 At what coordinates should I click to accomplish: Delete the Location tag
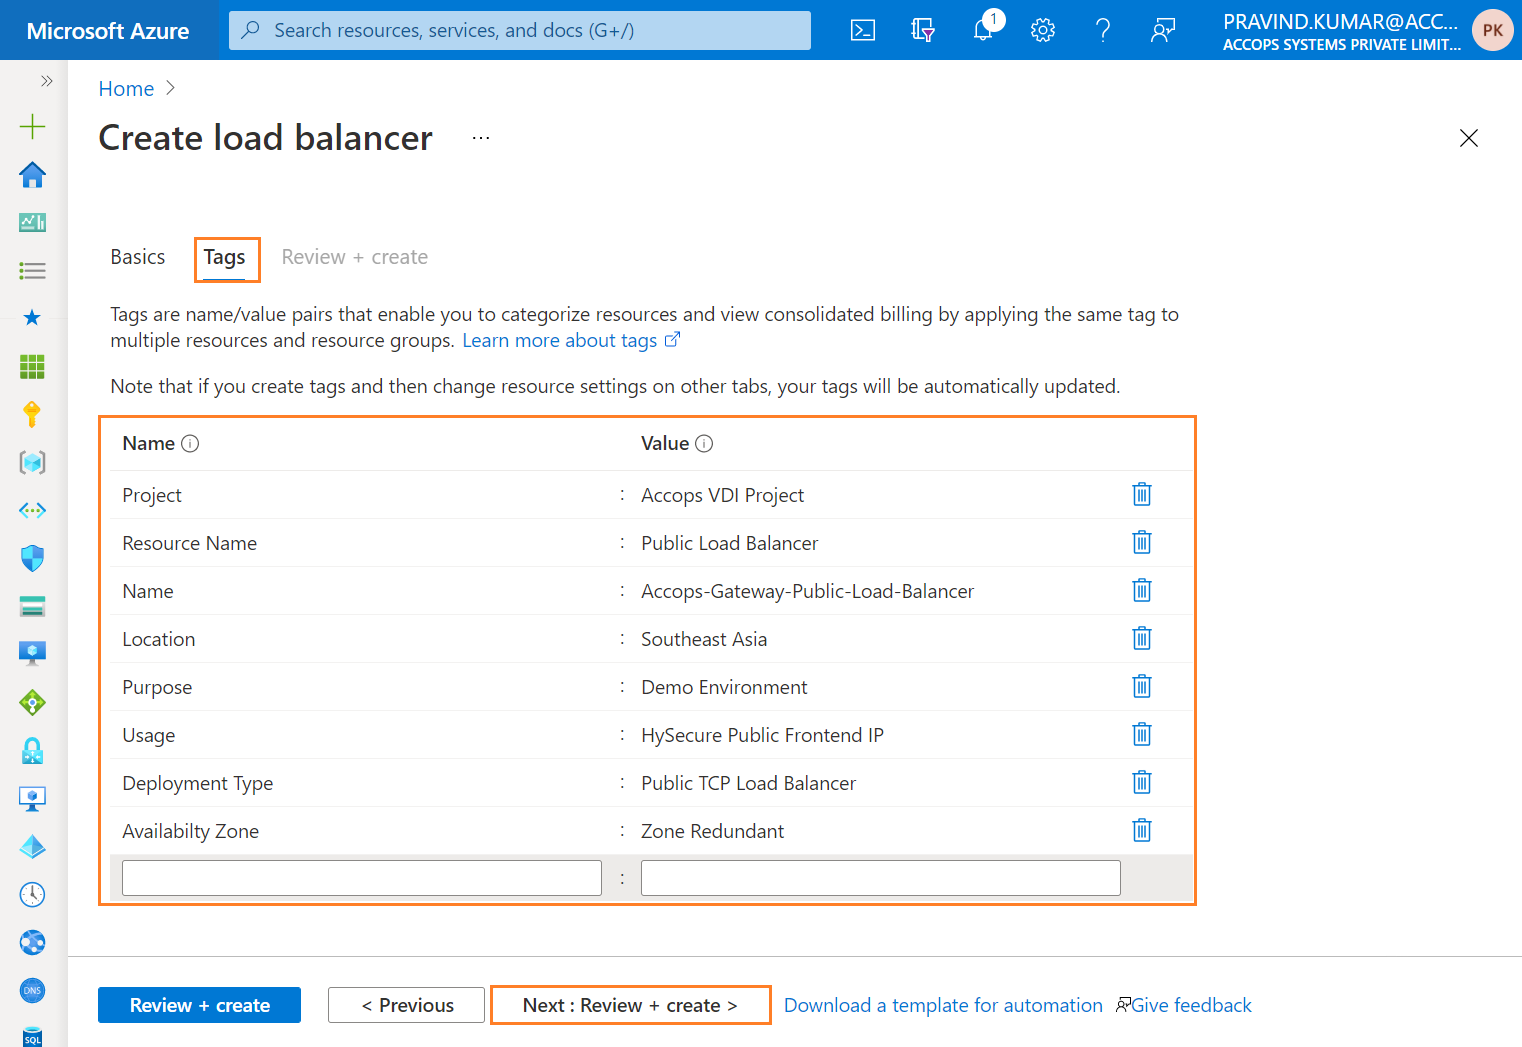[x=1142, y=638]
